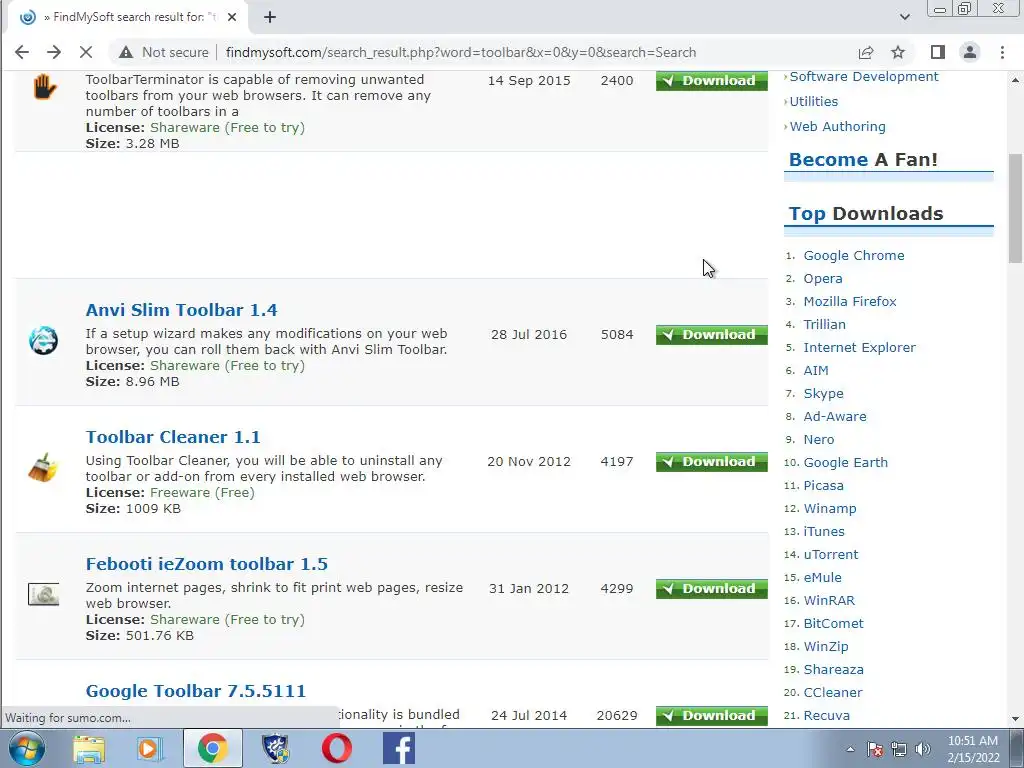Expand the tab search dropdown

click(x=904, y=17)
